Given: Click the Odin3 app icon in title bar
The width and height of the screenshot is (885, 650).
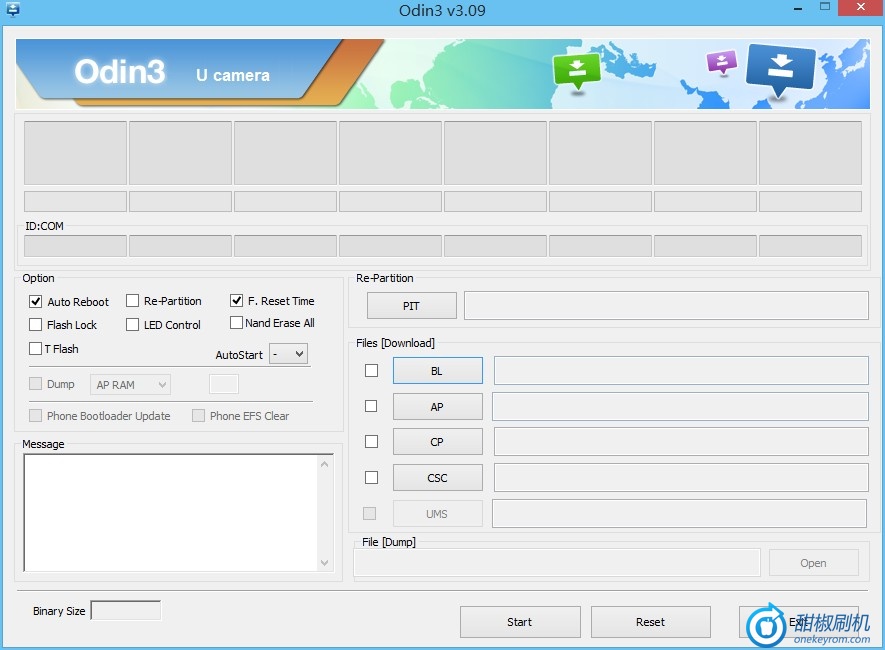Looking at the screenshot, I should (x=13, y=9).
